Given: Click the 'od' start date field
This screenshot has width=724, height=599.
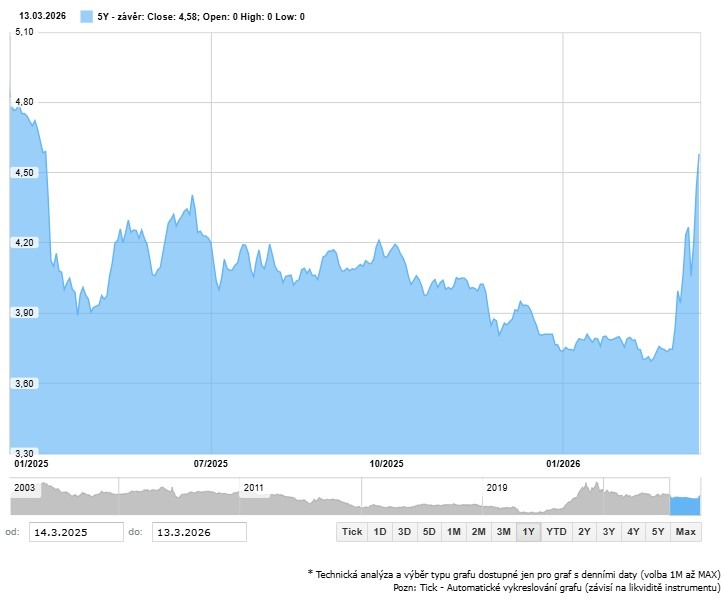Looking at the screenshot, I should pyautogui.click(x=76, y=532).
